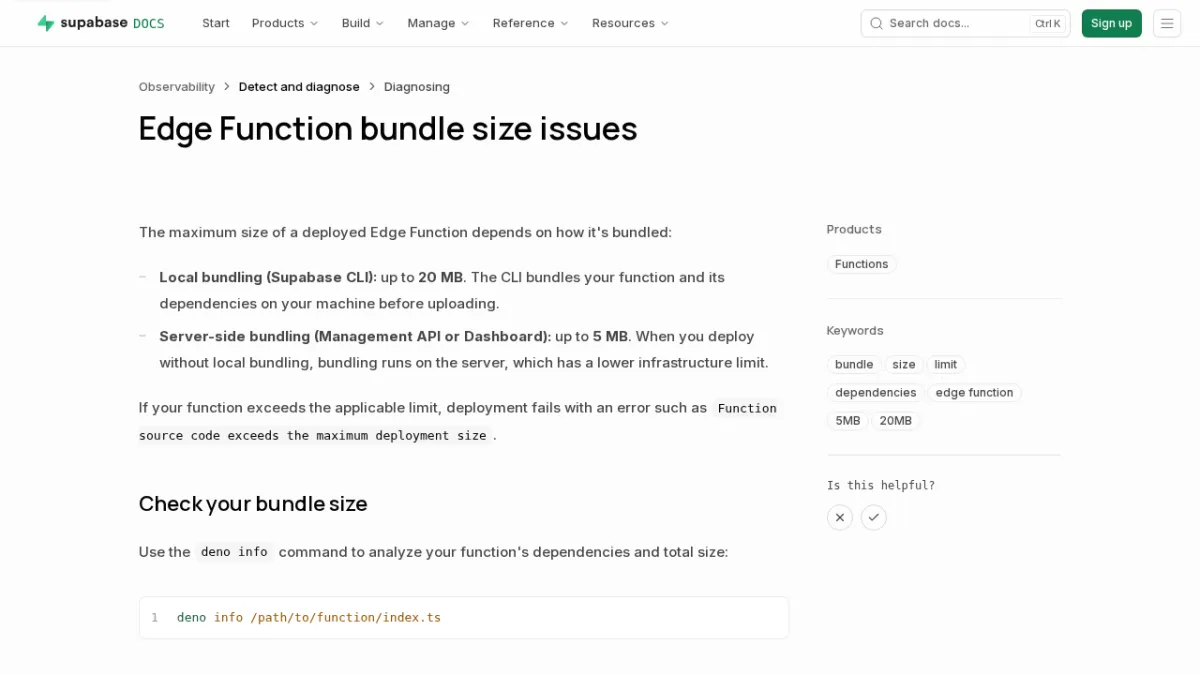Click the Diagnosing breadcrumb

point(417,87)
